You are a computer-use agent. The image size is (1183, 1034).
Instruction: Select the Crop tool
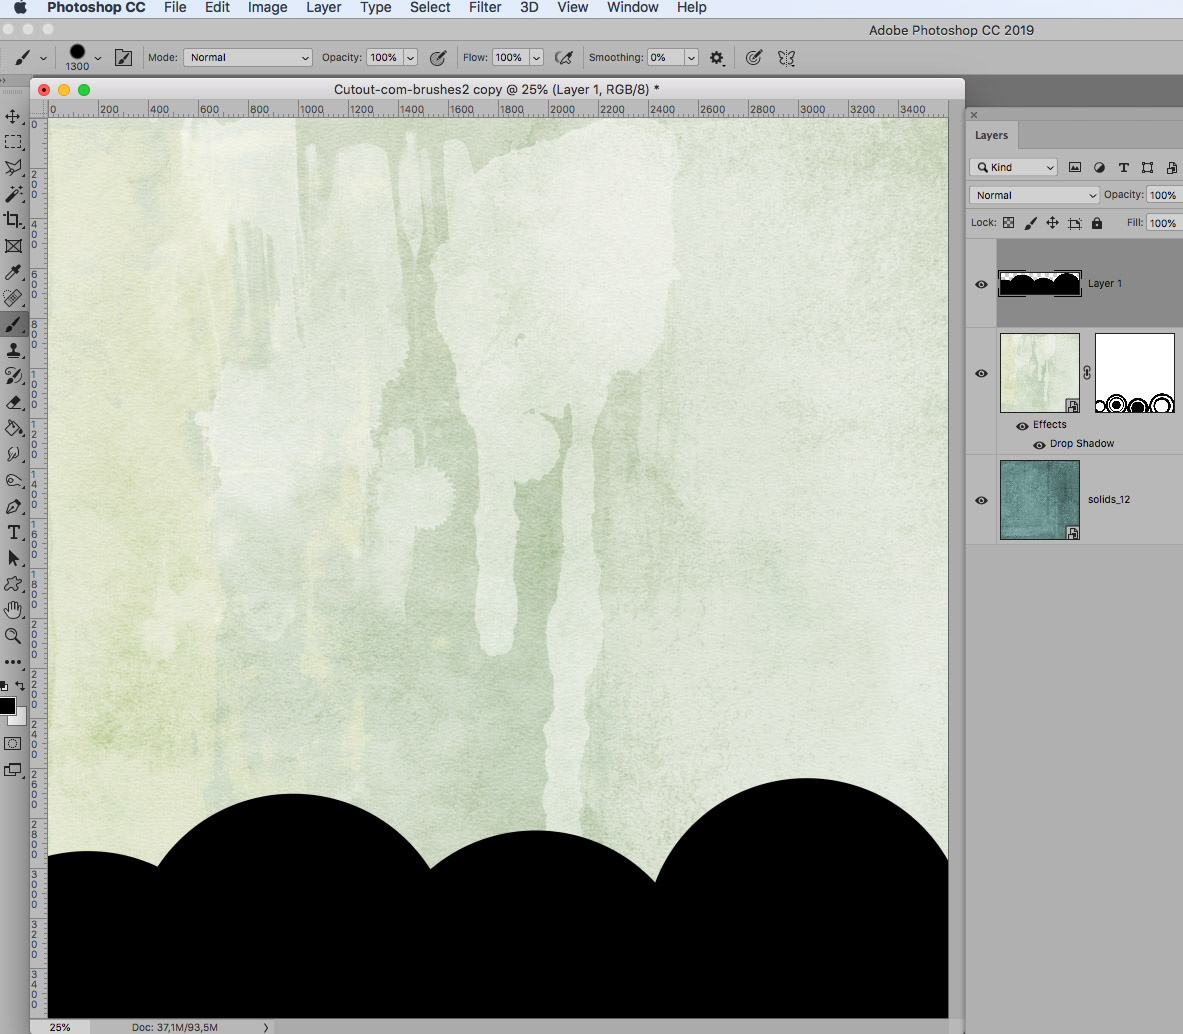tap(13, 219)
